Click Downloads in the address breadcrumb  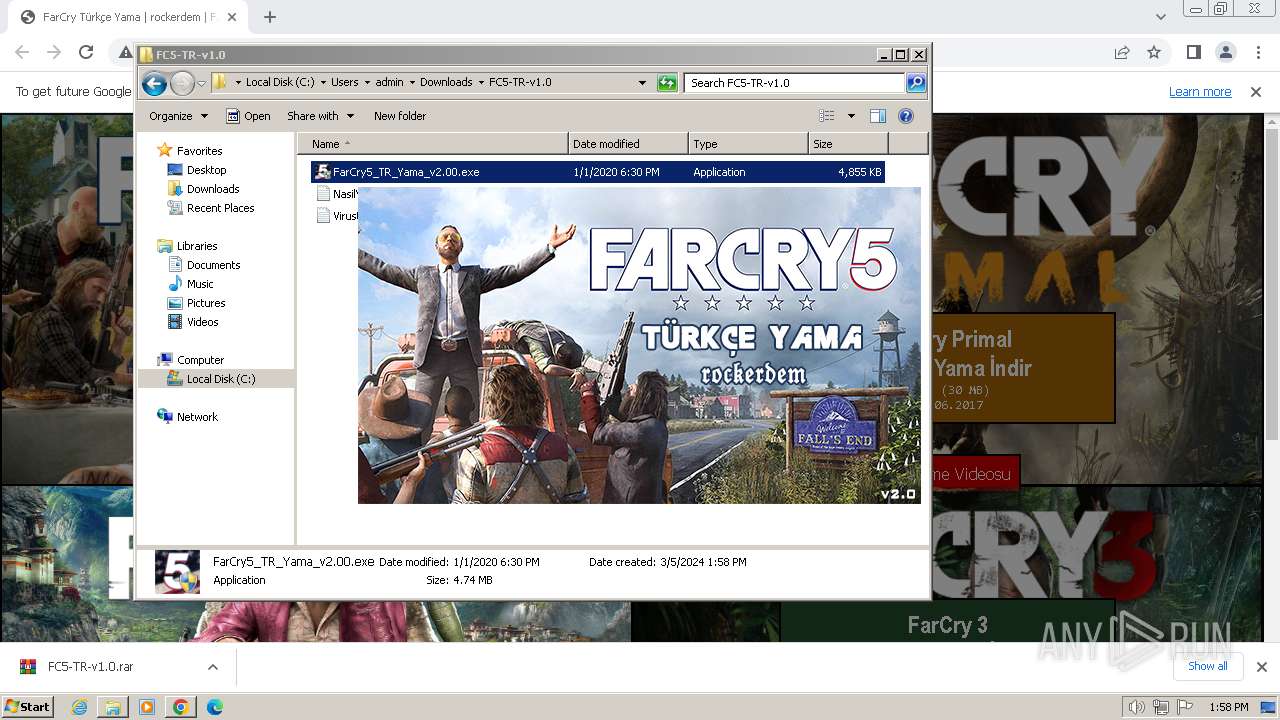446,83
